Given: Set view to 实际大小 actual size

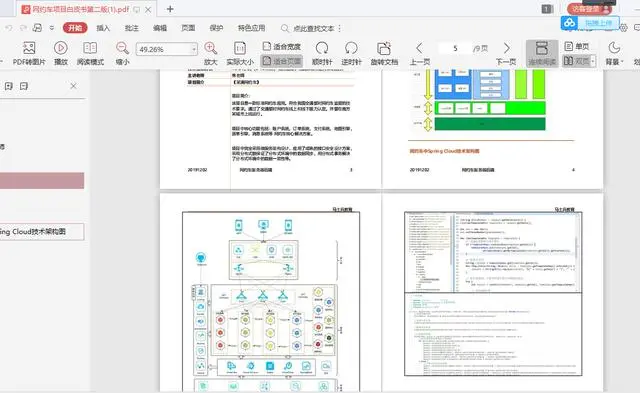Looking at the screenshot, I should [x=240, y=53].
